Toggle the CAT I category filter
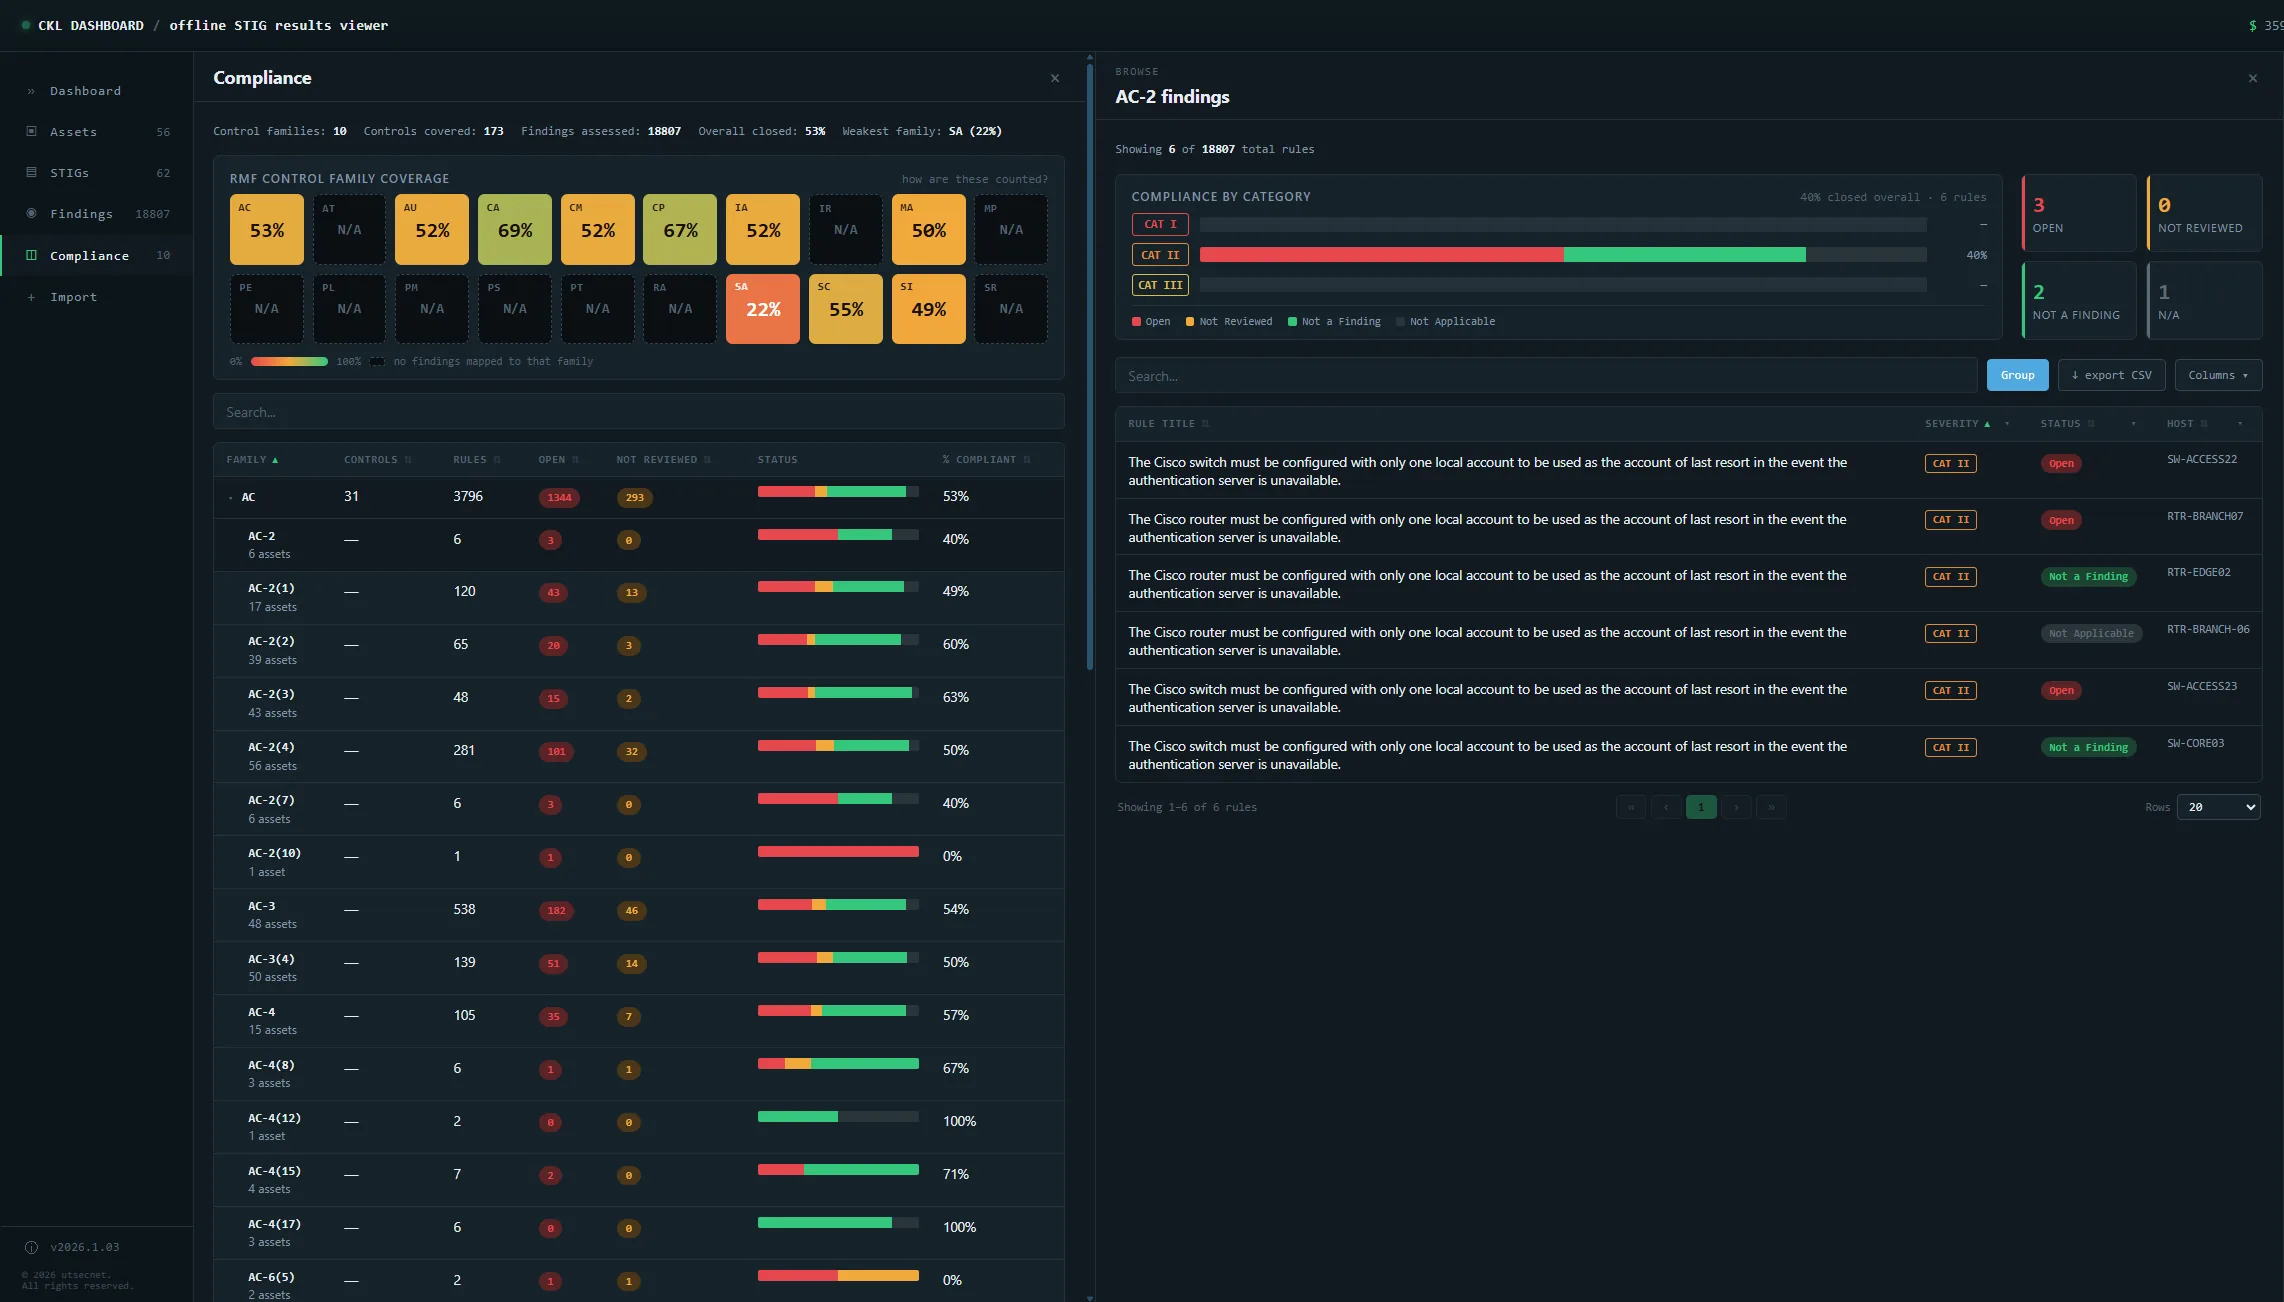The height and width of the screenshot is (1302, 2284). pyautogui.click(x=1160, y=224)
